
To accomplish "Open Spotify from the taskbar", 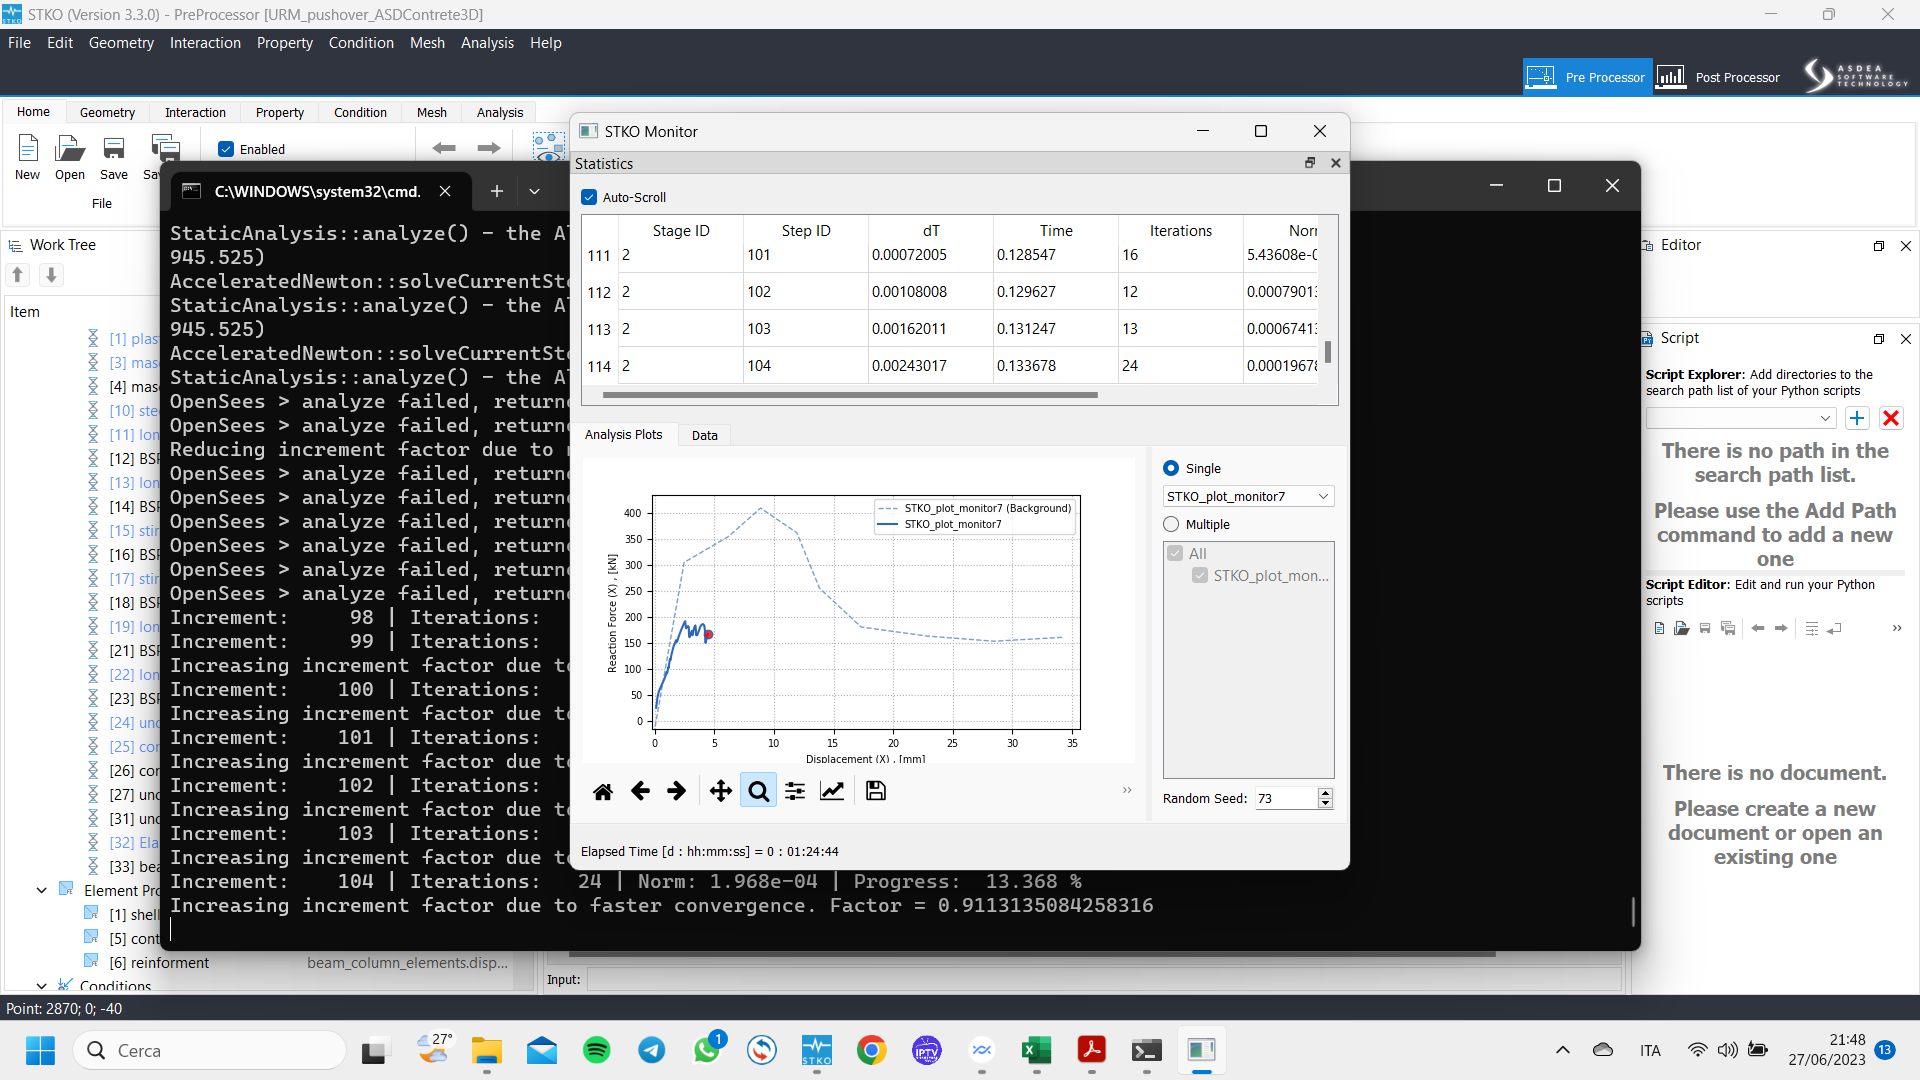I will click(x=597, y=1050).
